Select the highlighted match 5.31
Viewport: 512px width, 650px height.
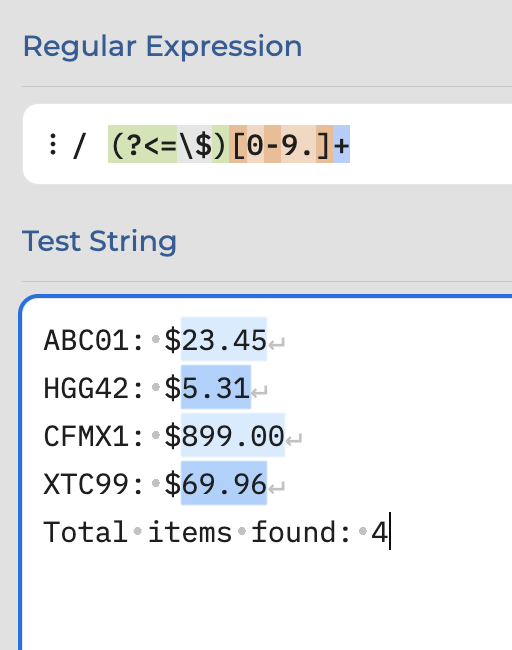(x=216, y=387)
